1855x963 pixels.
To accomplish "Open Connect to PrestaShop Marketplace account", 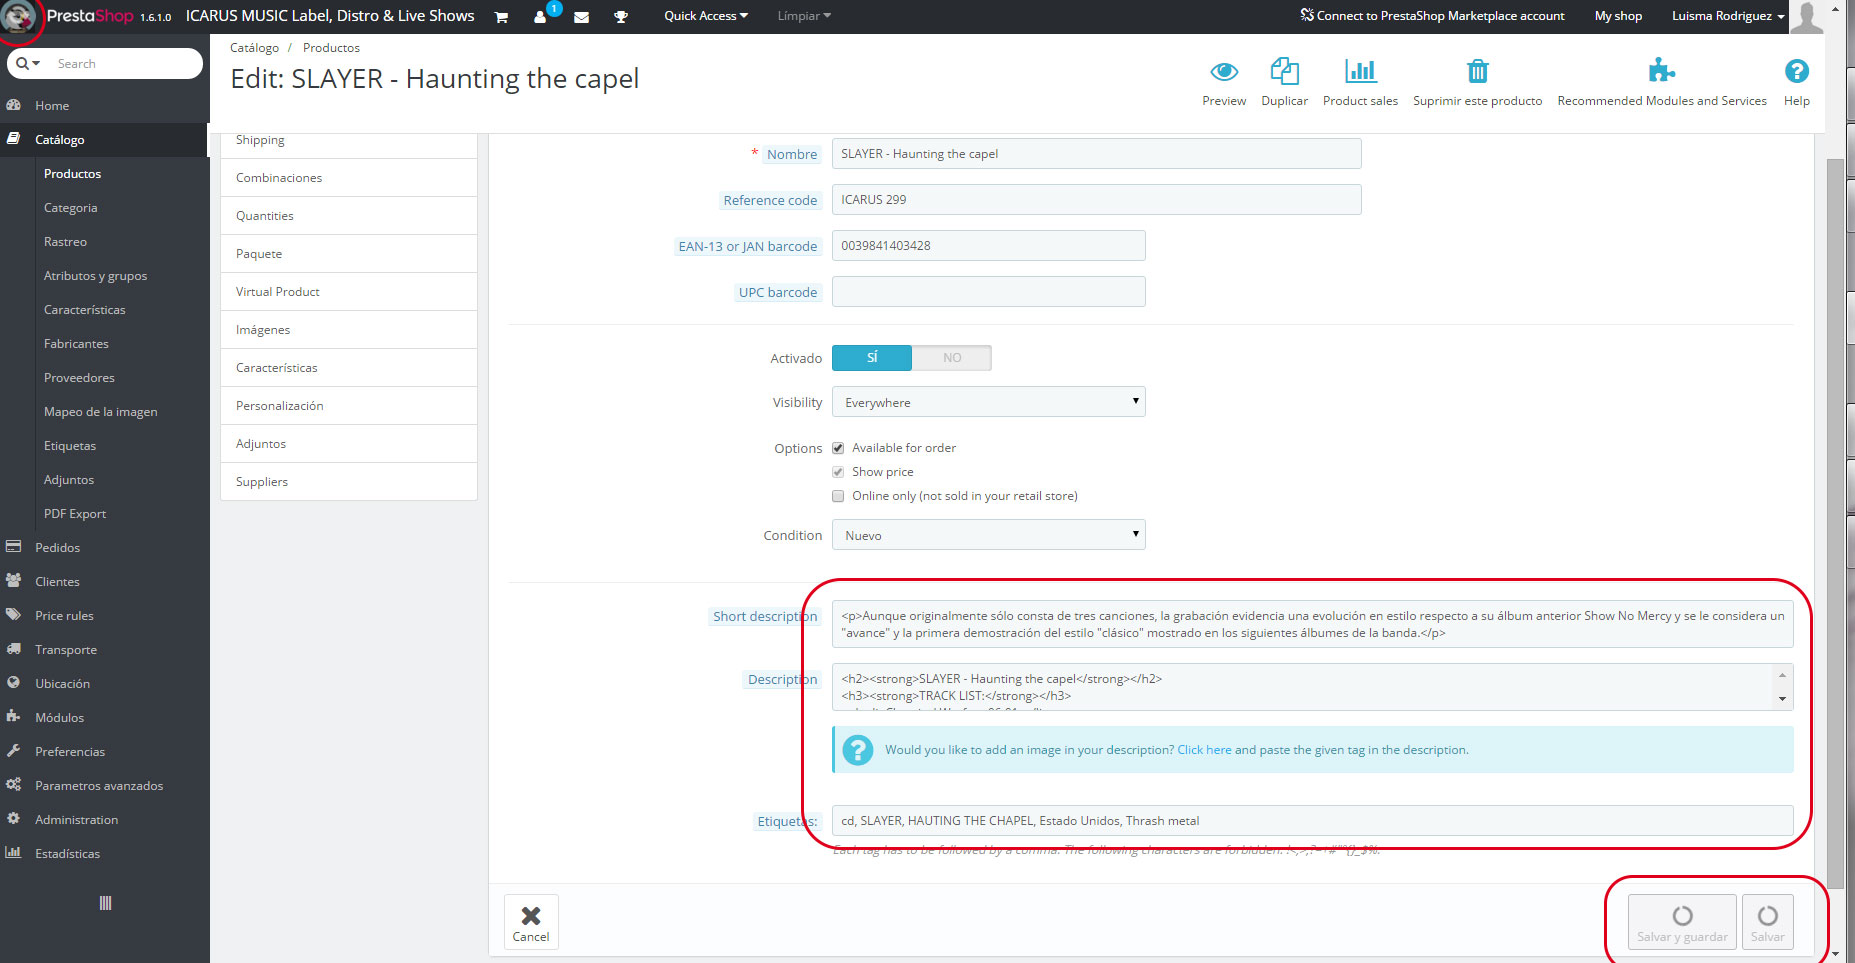I will point(1432,16).
